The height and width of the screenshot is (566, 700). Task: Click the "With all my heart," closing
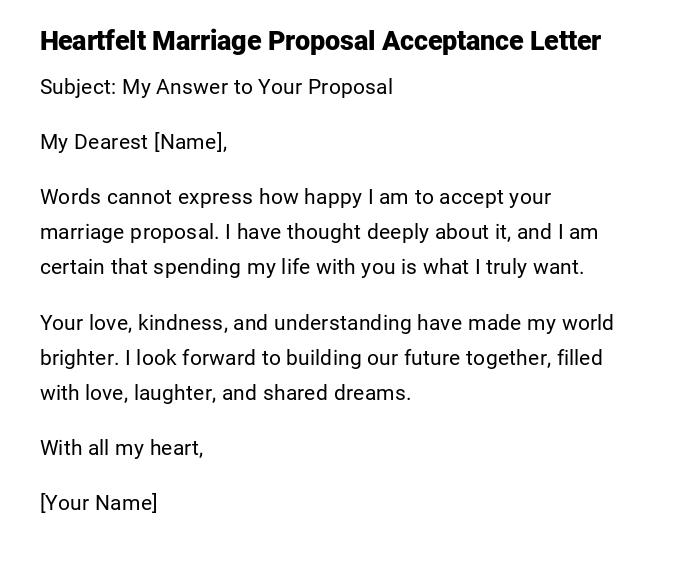click(121, 448)
